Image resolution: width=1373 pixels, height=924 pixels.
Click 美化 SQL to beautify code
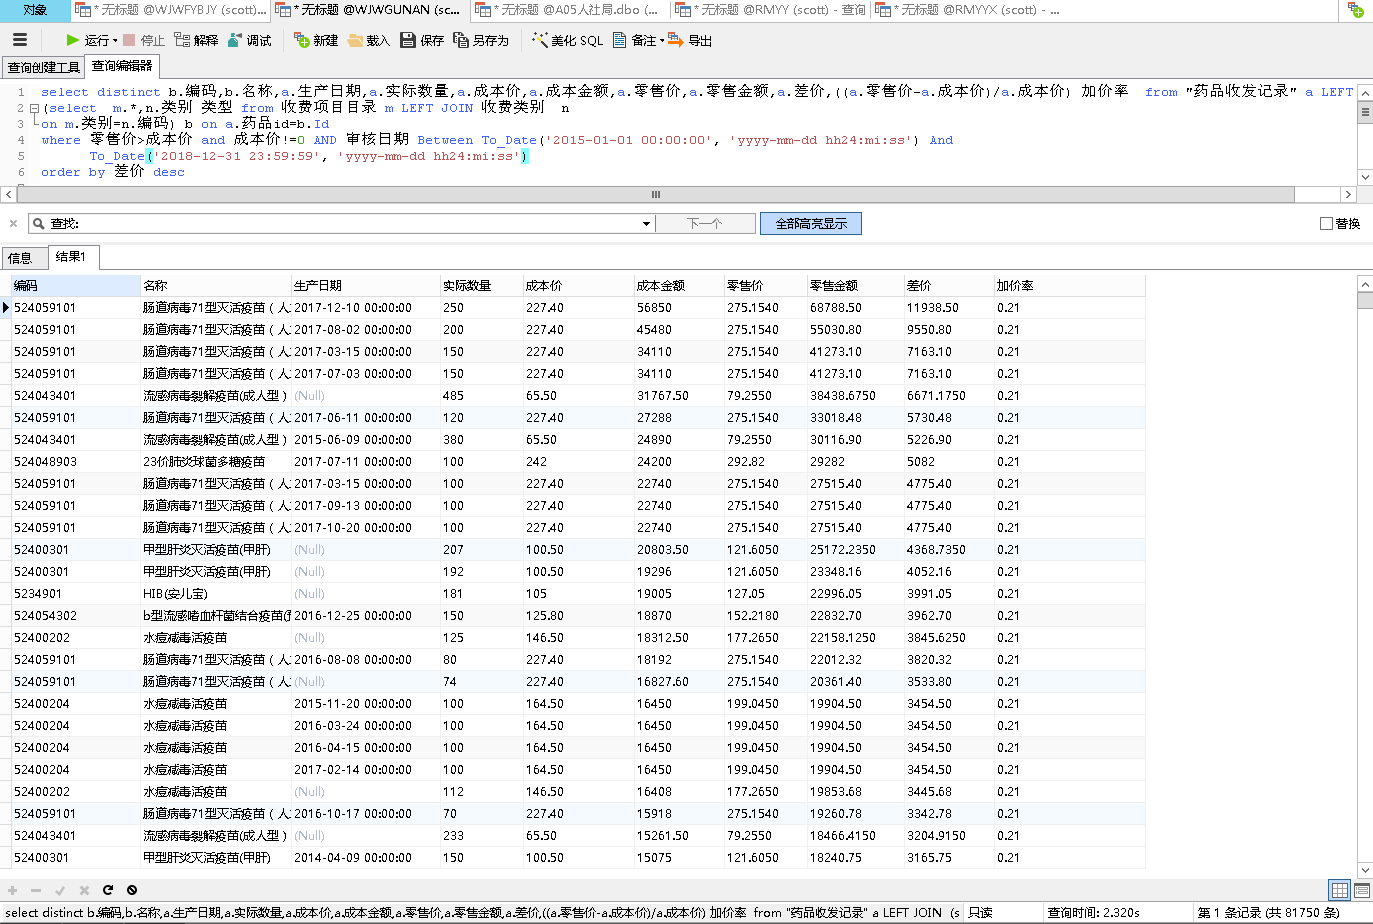tap(567, 40)
